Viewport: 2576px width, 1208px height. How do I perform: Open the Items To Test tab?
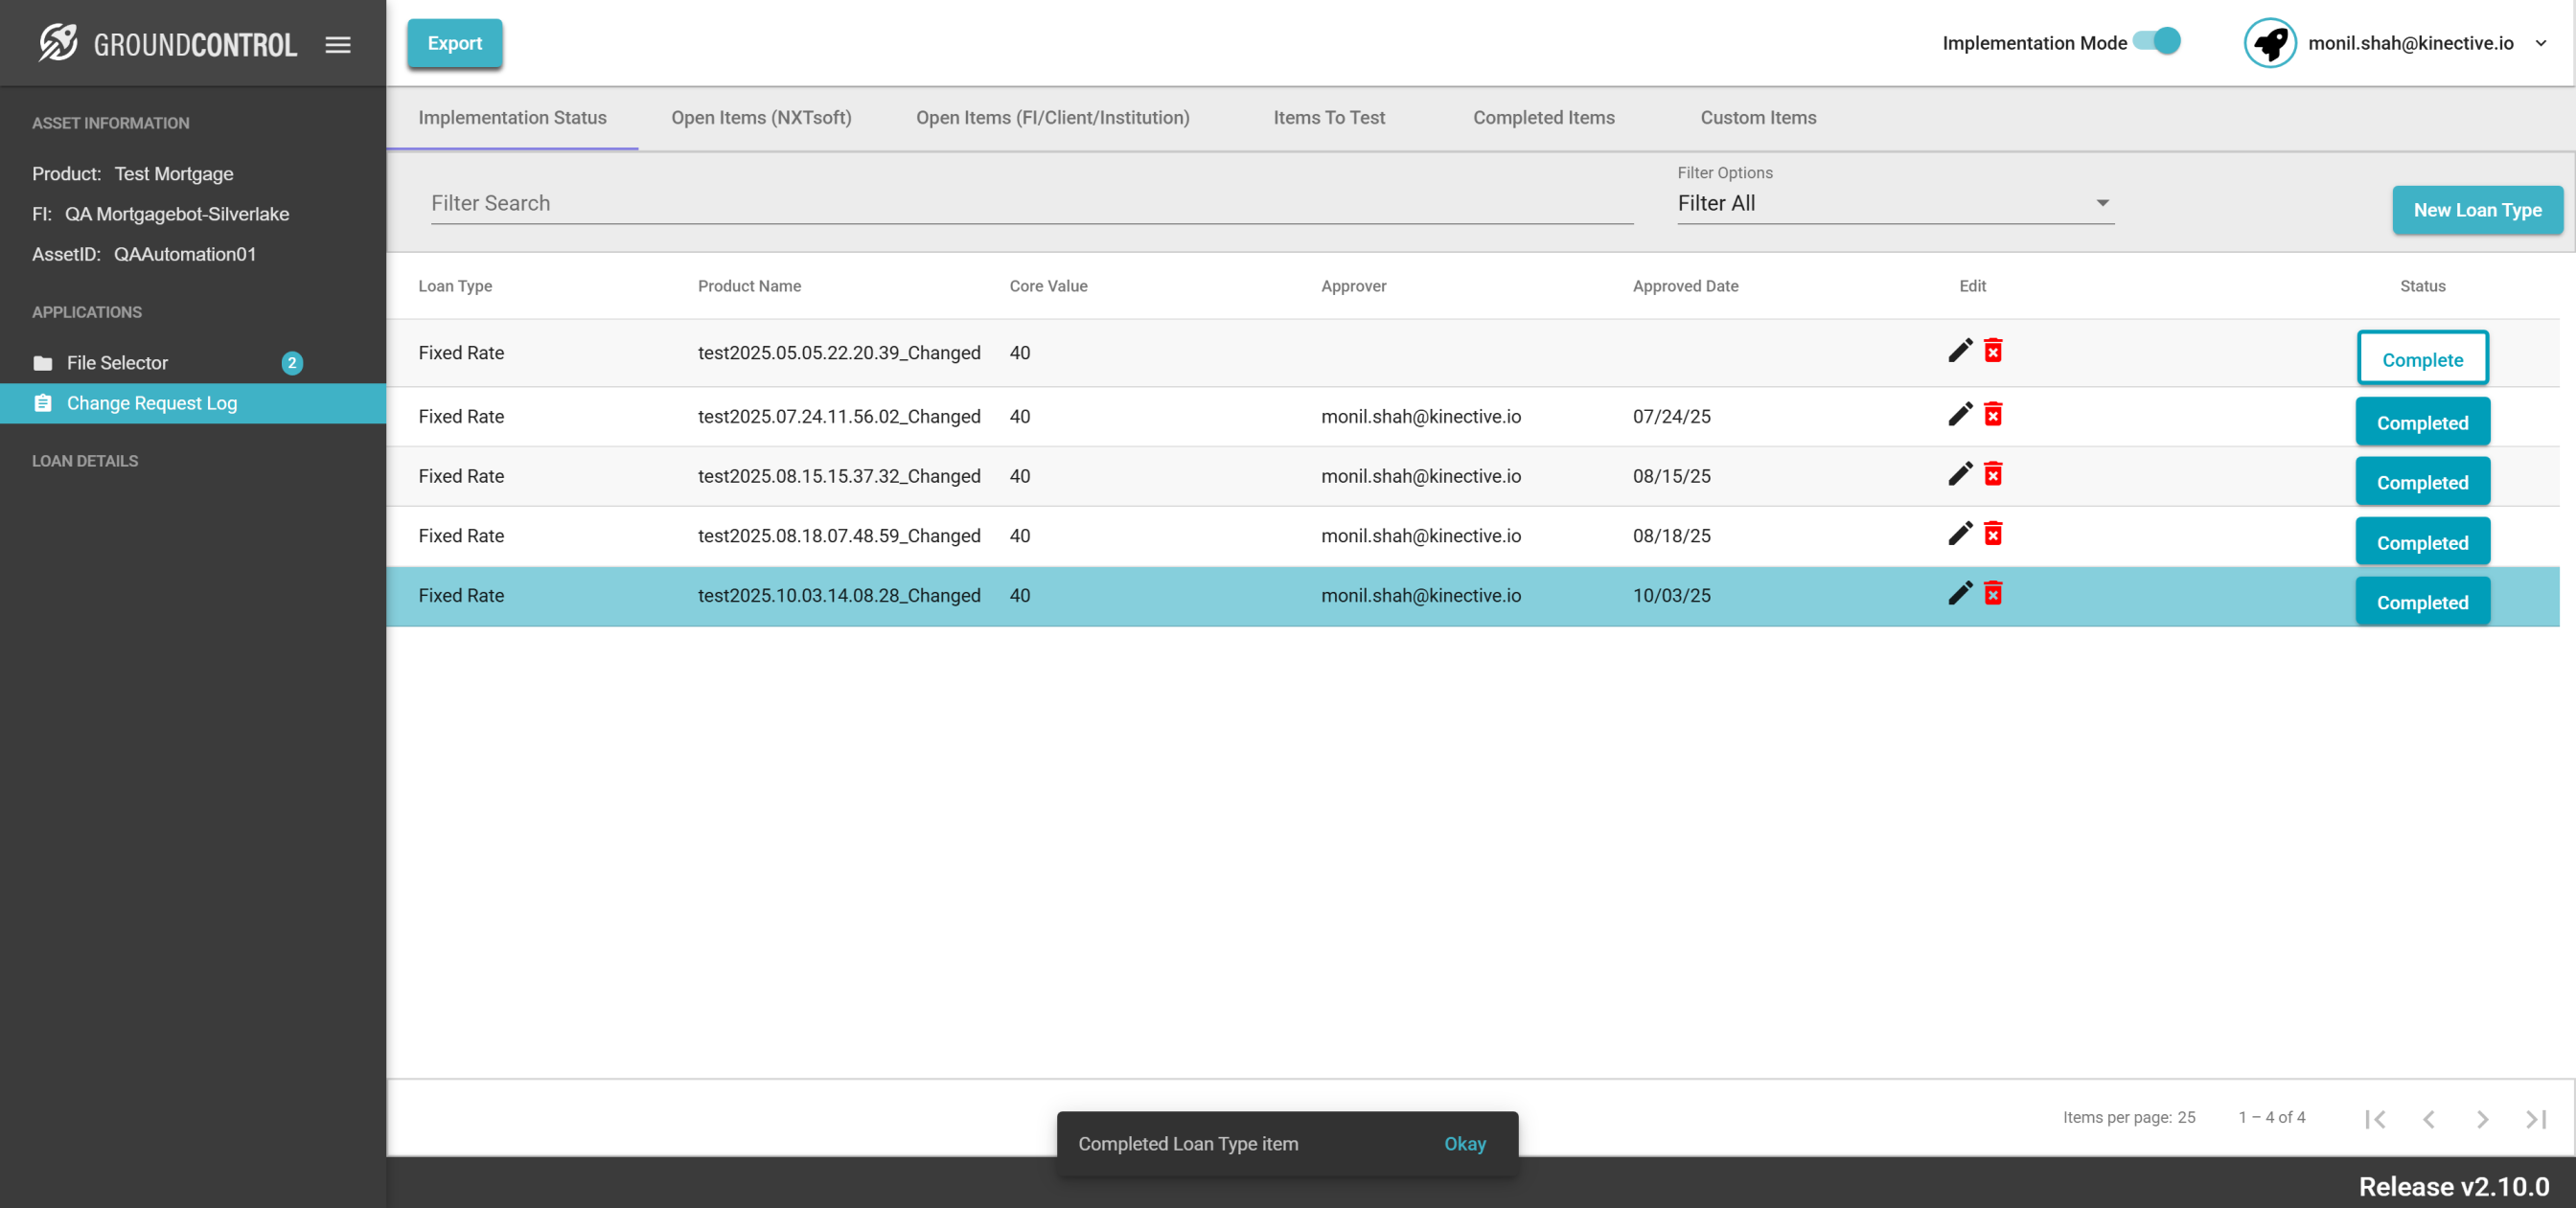(x=1328, y=118)
